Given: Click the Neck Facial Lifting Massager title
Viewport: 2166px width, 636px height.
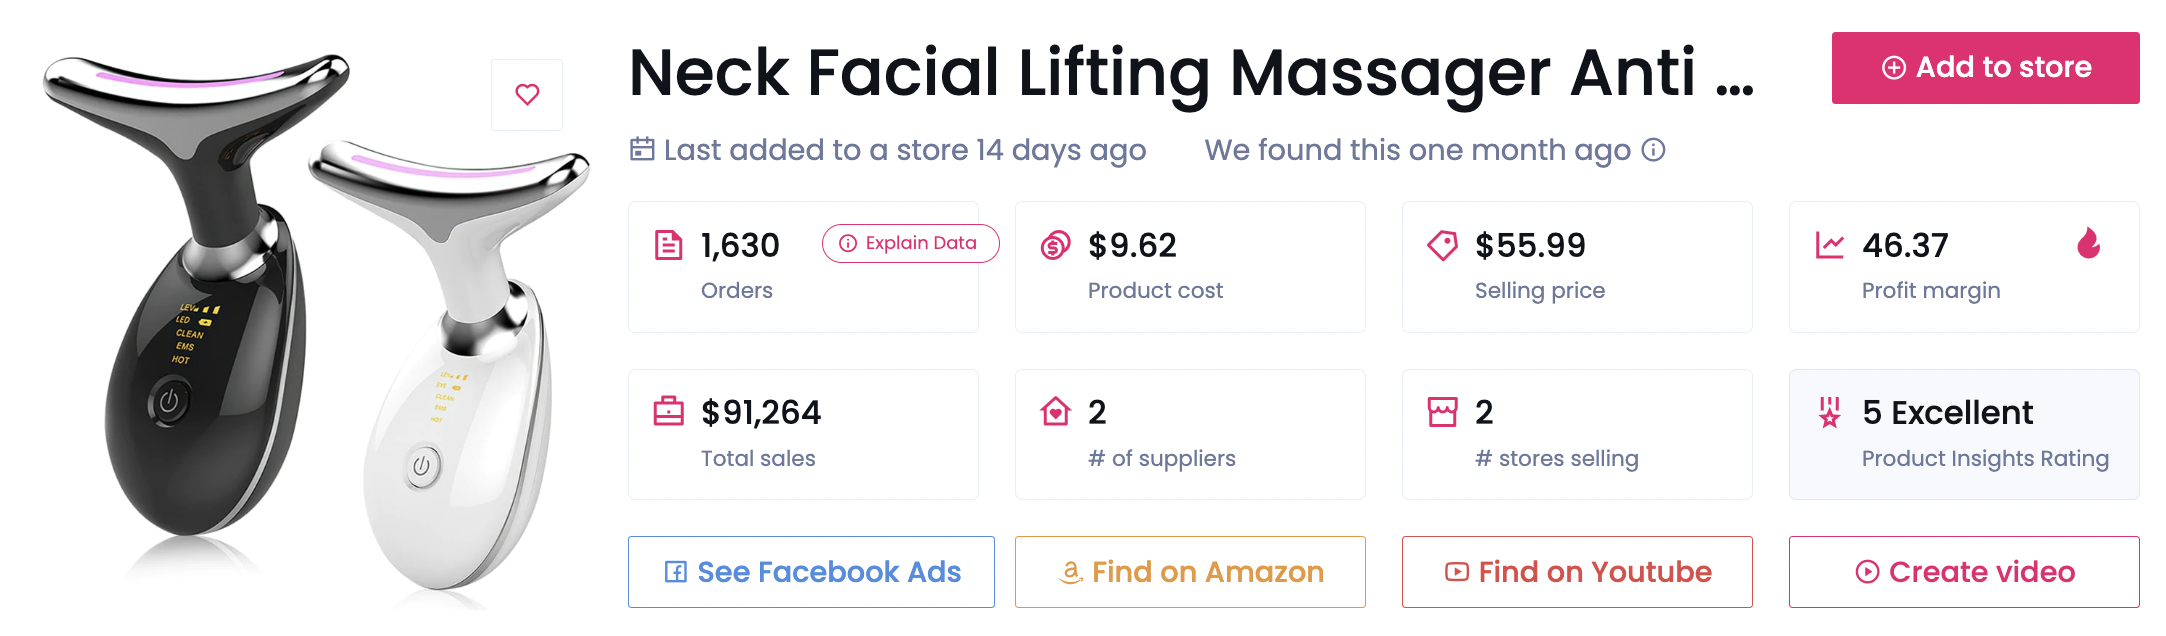Looking at the screenshot, I should click(1190, 73).
